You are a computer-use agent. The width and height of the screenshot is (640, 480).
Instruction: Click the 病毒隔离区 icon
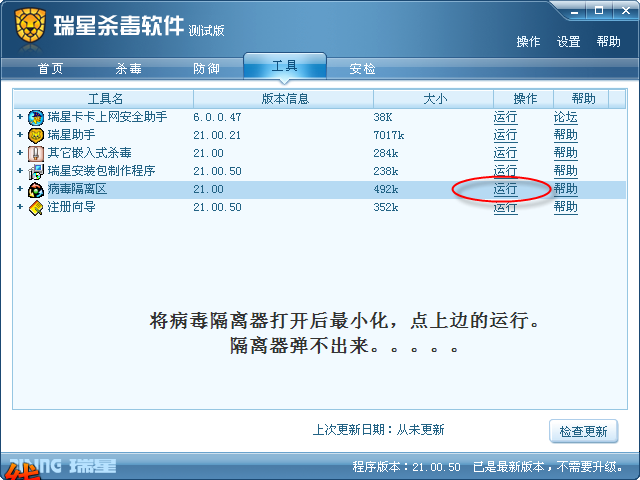coord(36,190)
